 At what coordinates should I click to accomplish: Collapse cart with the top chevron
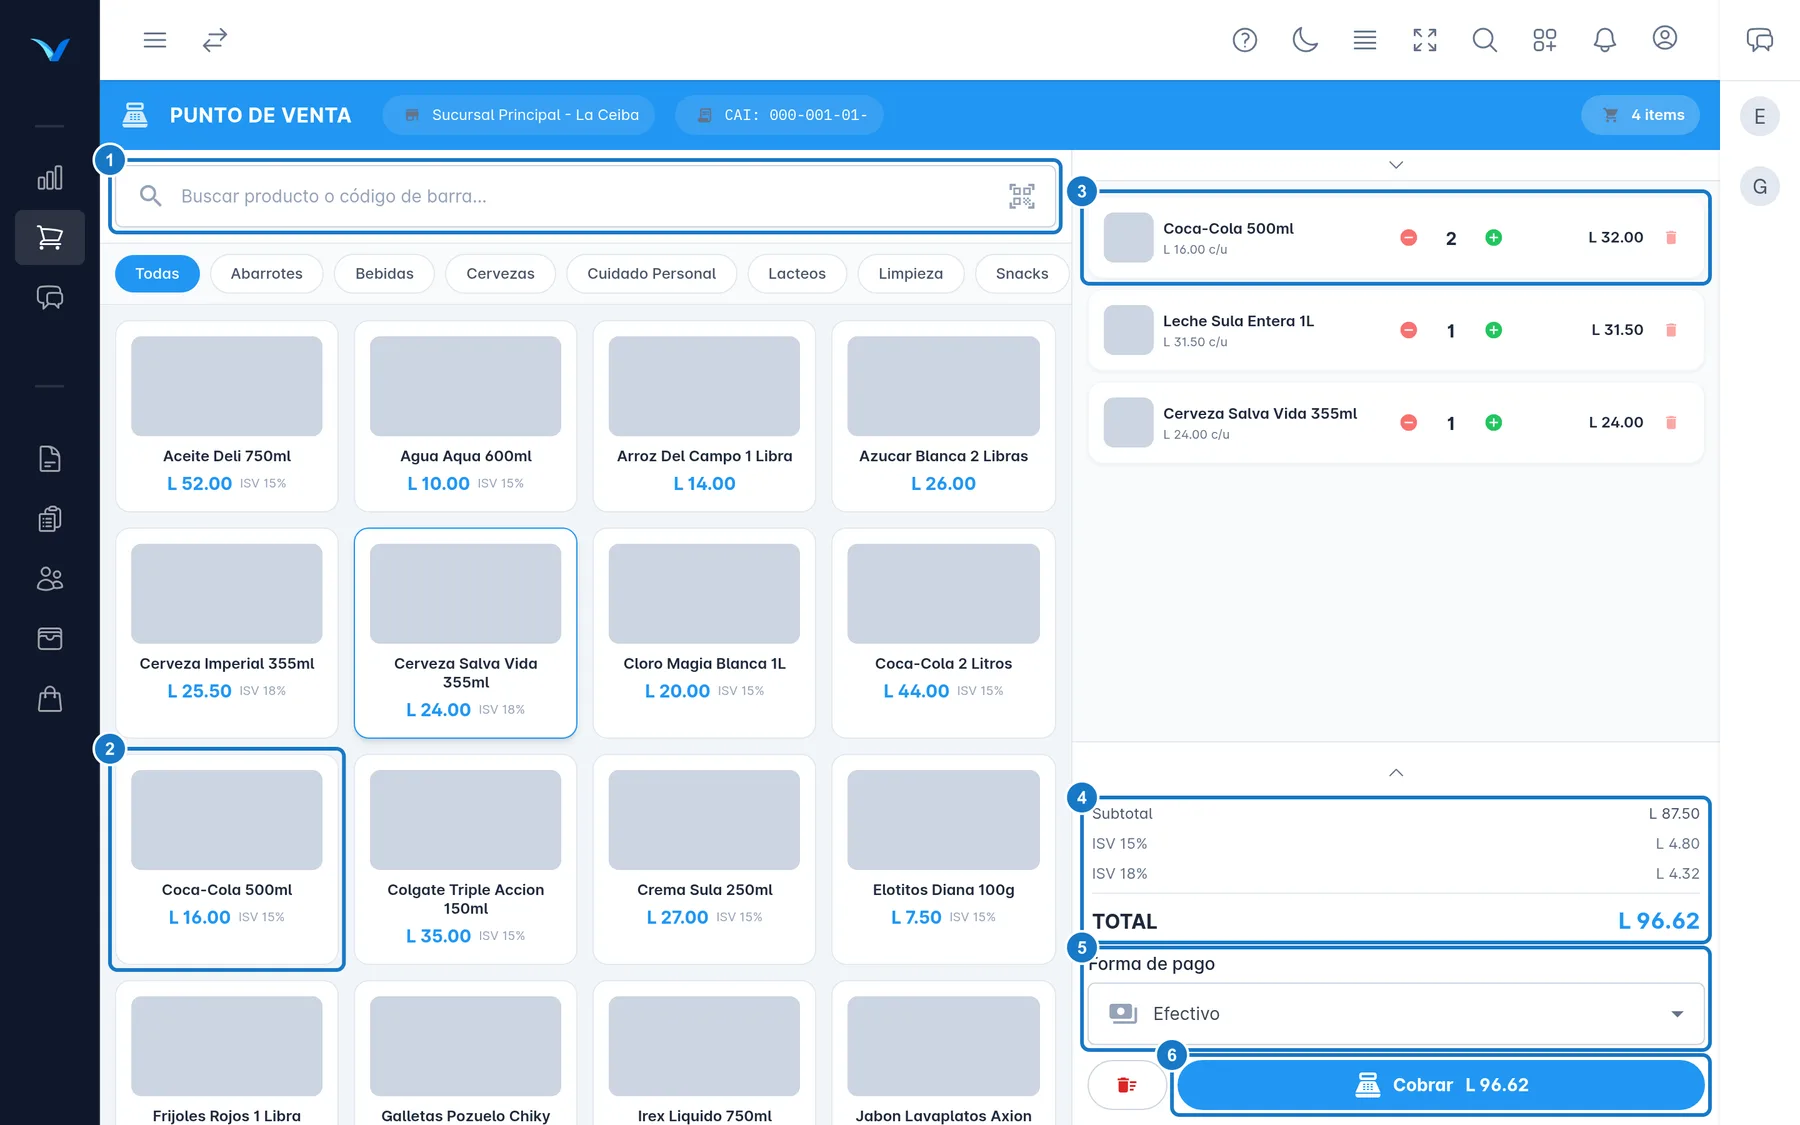click(x=1396, y=165)
